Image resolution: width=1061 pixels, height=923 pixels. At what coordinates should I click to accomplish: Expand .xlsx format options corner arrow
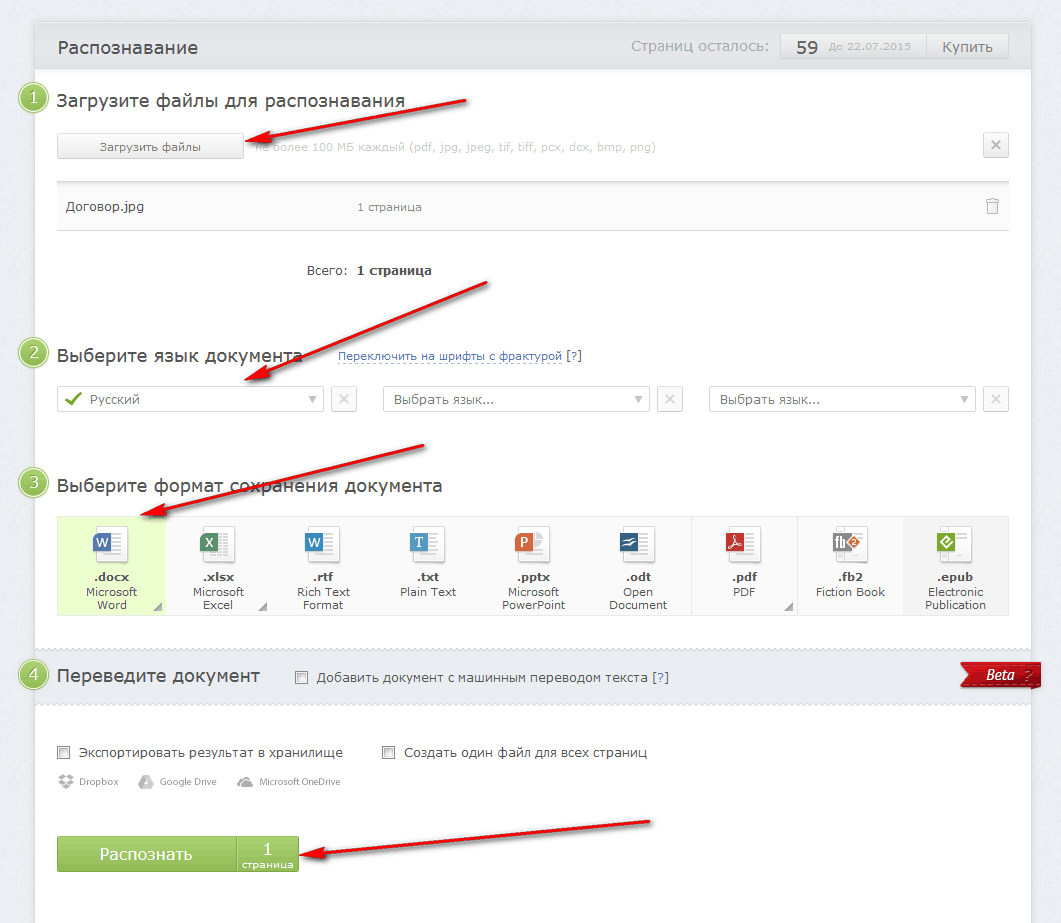263,607
